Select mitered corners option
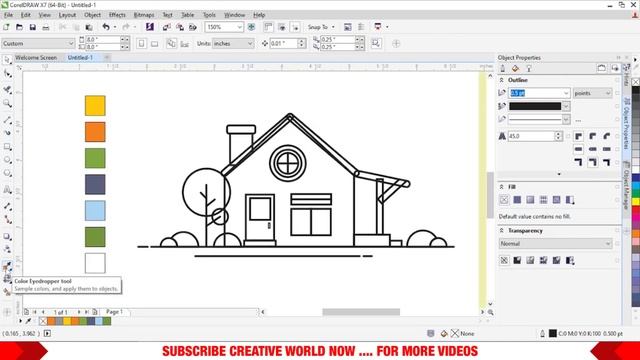 pos(578,136)
